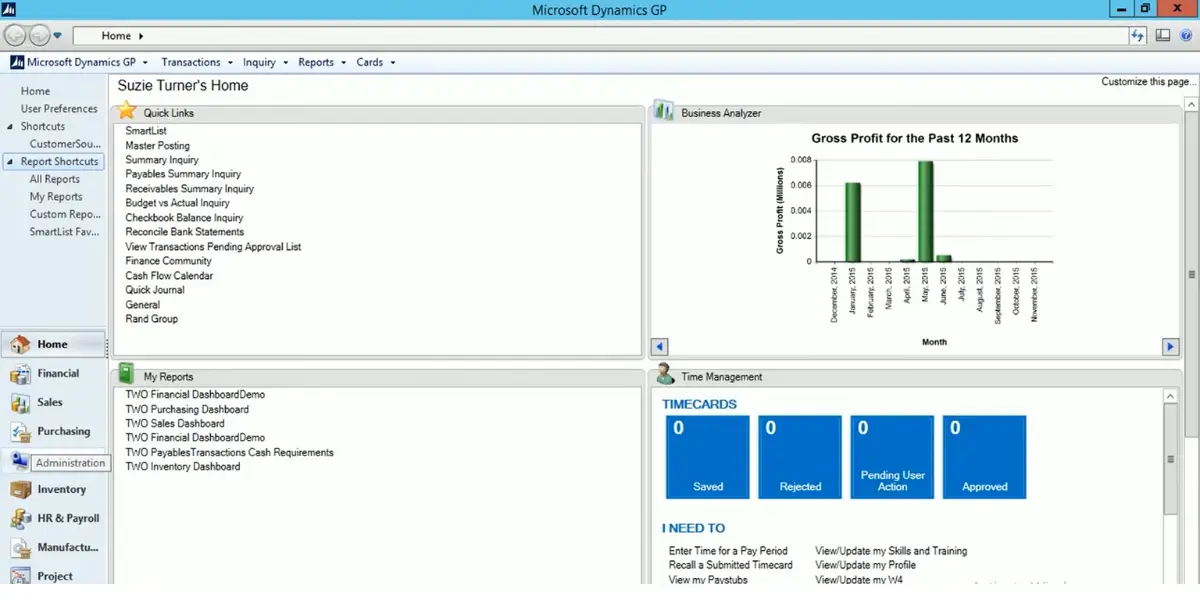The width and height of the screenshot is (1200, 600).
Task: Open the Purchasing module icon
Action: pyautogui.click(x=20, y=432)
